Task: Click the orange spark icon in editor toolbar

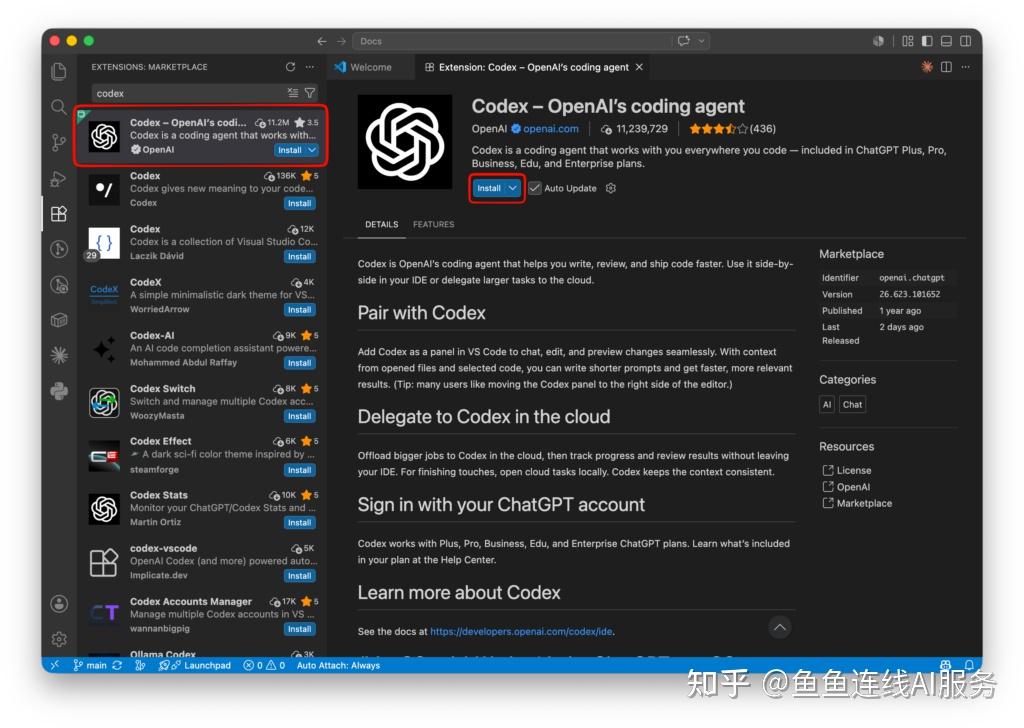Action: pyautogui.click(x=927, y=67)
